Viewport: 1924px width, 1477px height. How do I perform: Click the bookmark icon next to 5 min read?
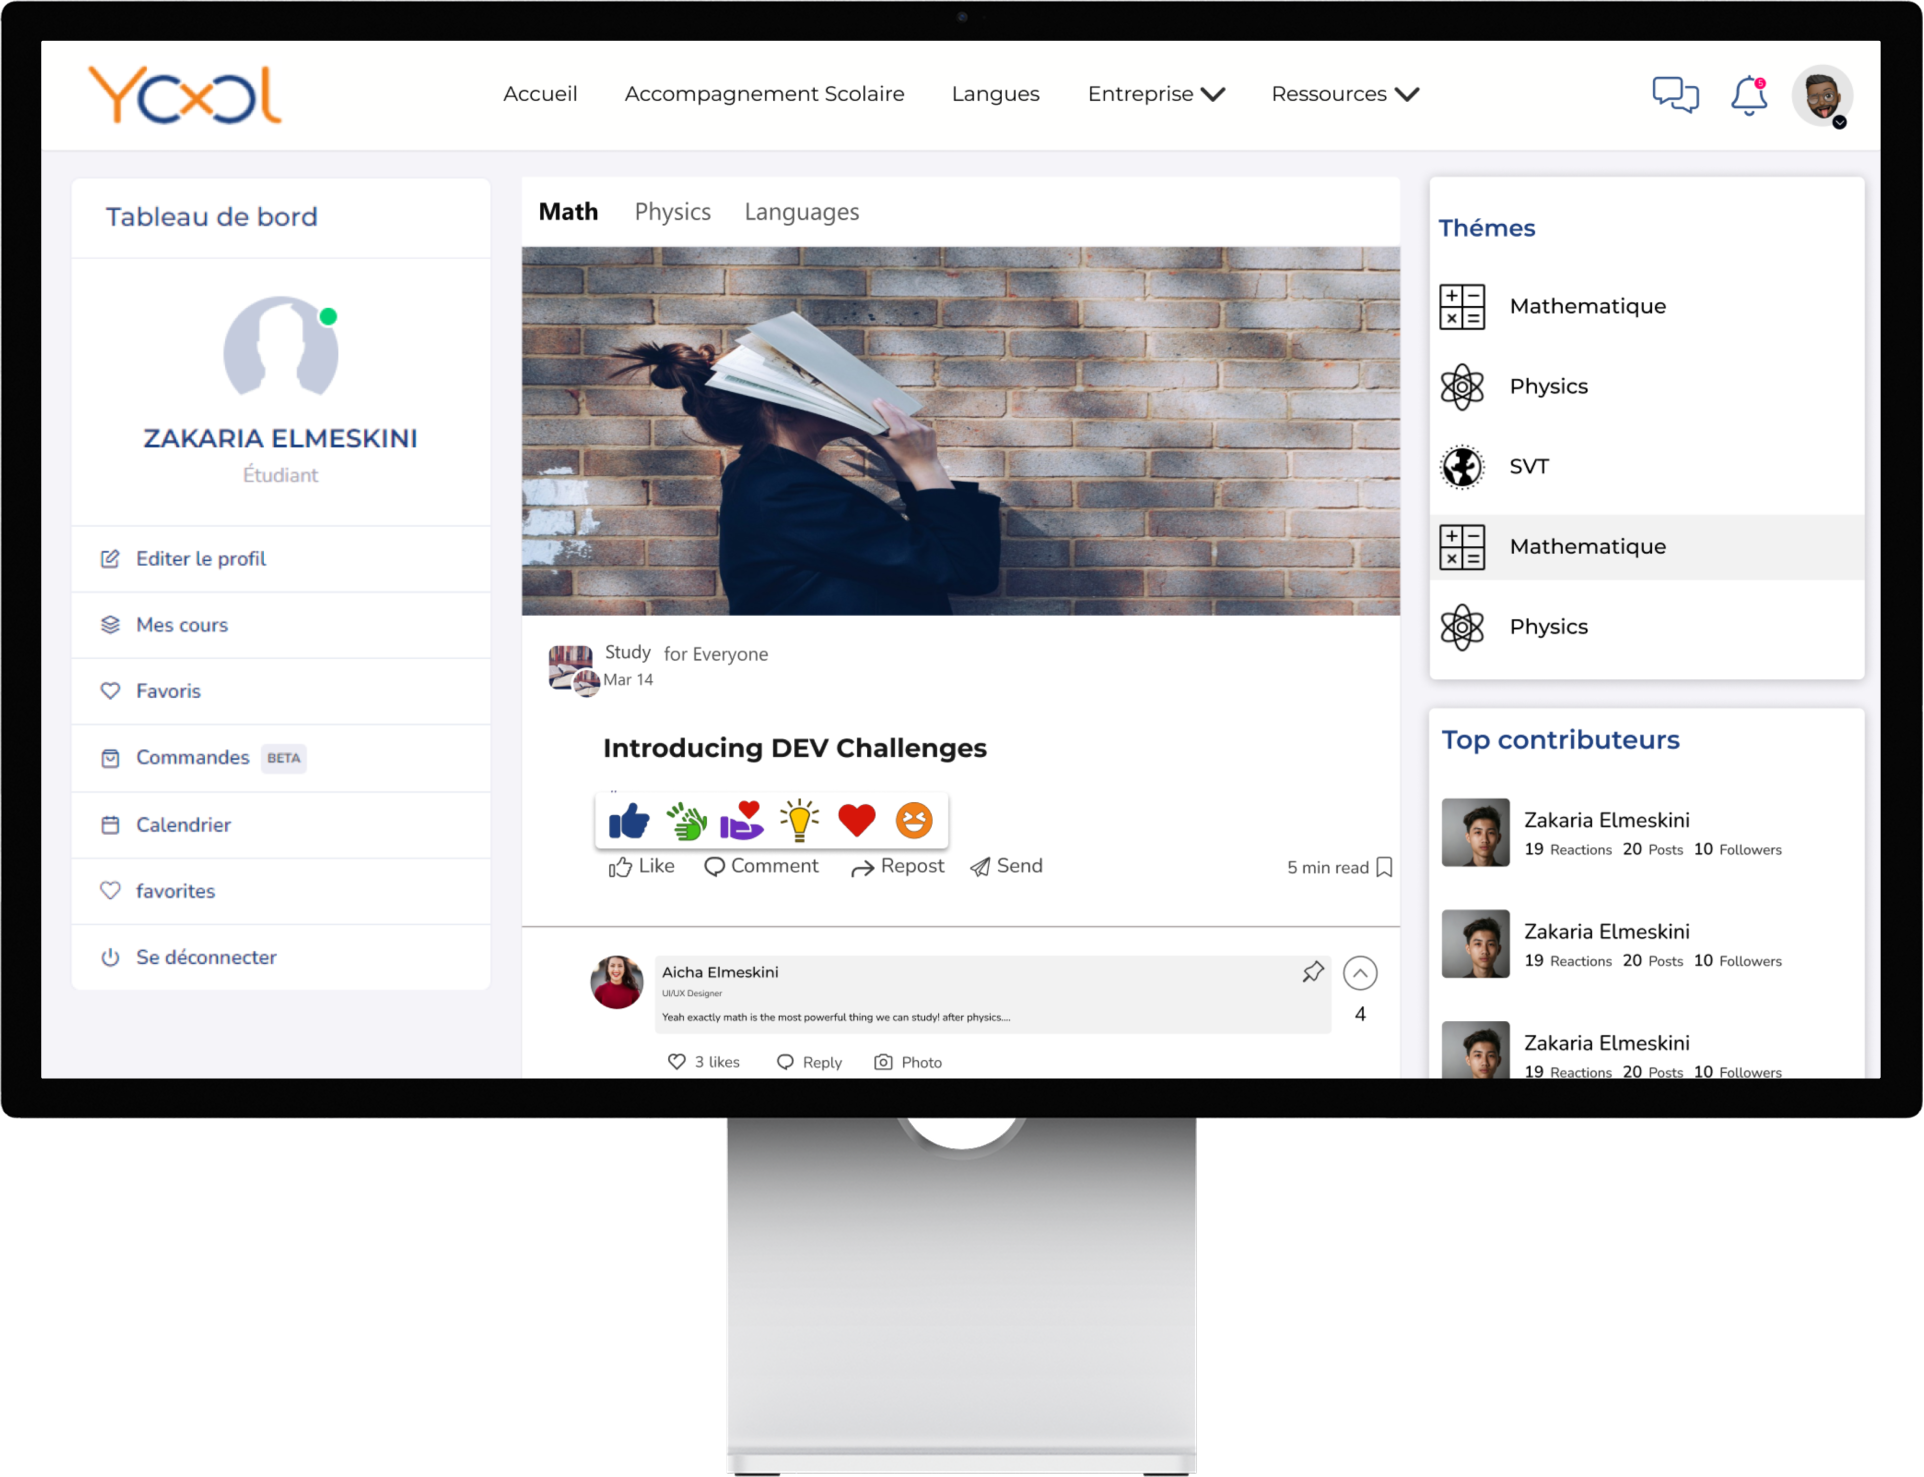[1384, 866]
